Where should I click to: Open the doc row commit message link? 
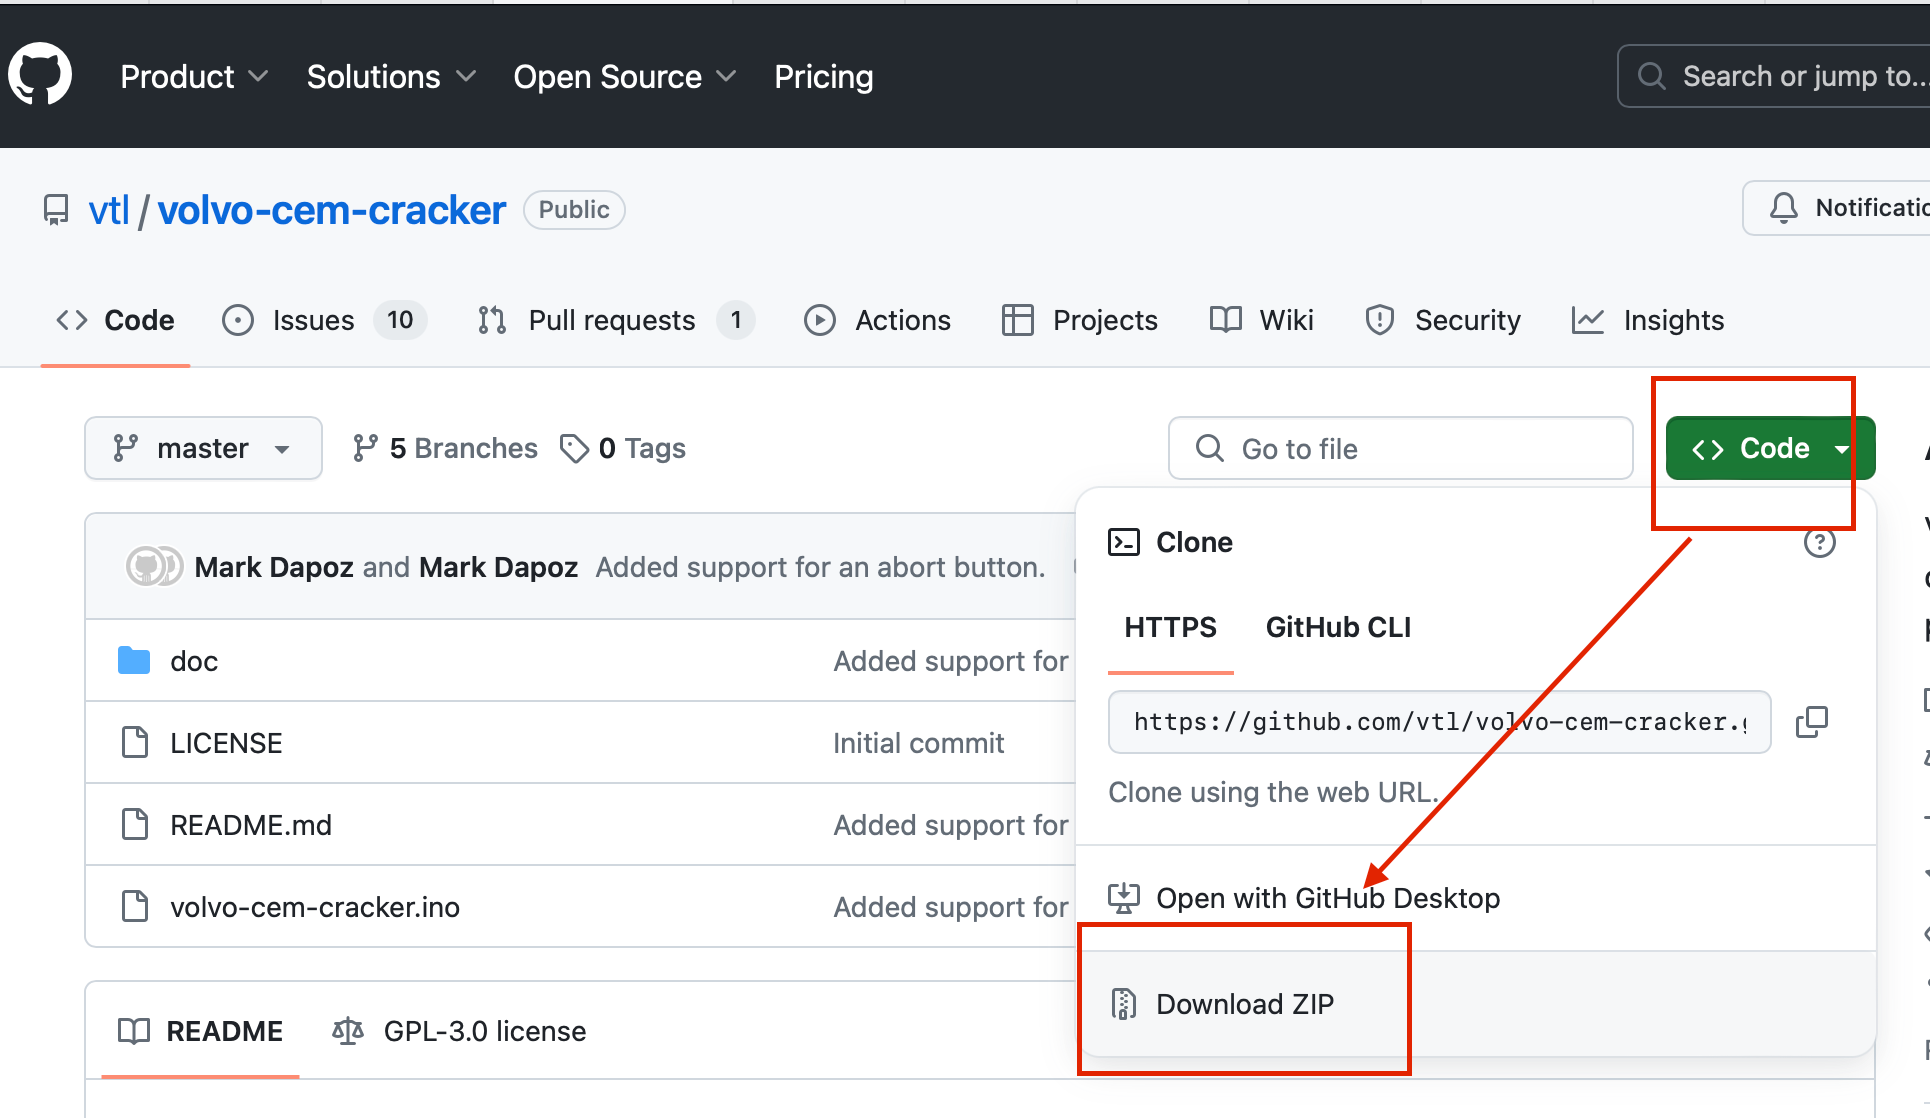click(951, 661)
